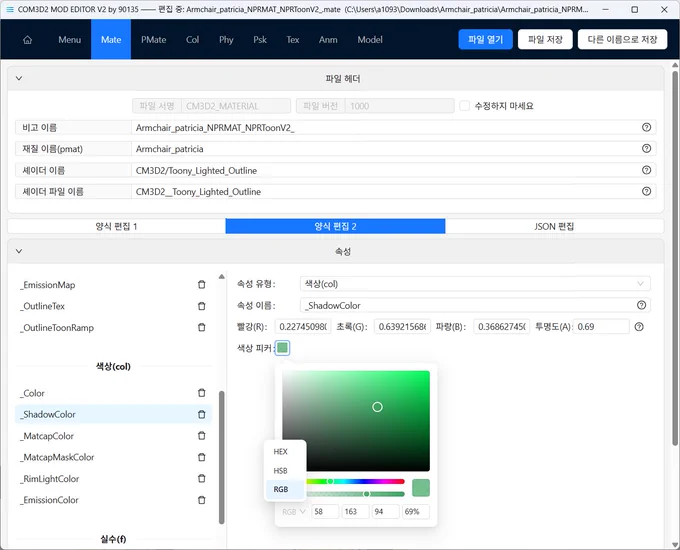Viewport: 680px width, 550px height.
Task: Delete the _OutlineTex property via trash icon
Action: click(202, 306)
